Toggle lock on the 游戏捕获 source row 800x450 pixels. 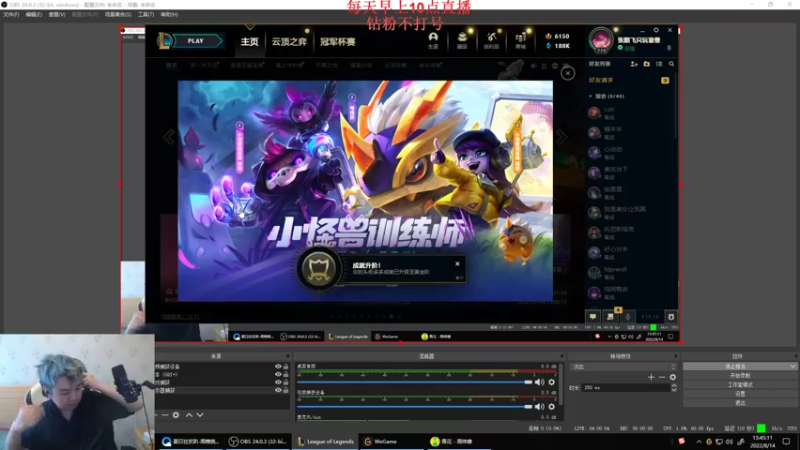pos(286,382)
